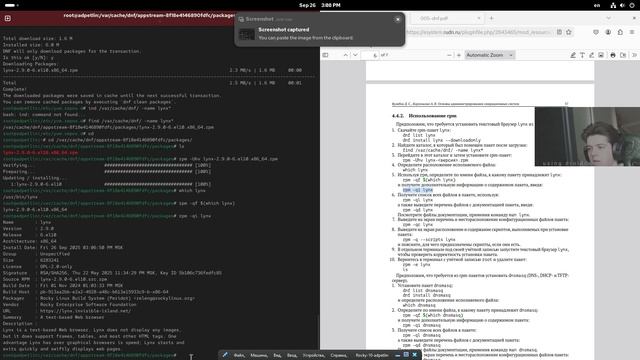Click the section heading 4.4.2 in the PDF

(424, 116)
